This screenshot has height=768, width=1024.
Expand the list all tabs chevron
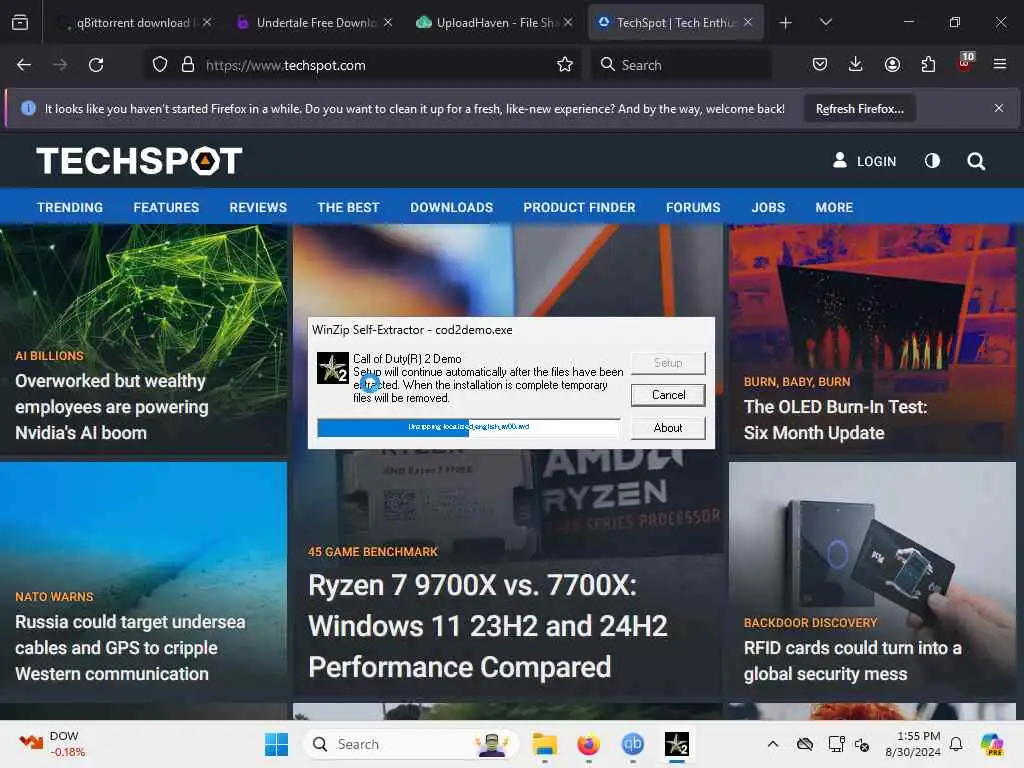tap(825, 23)
